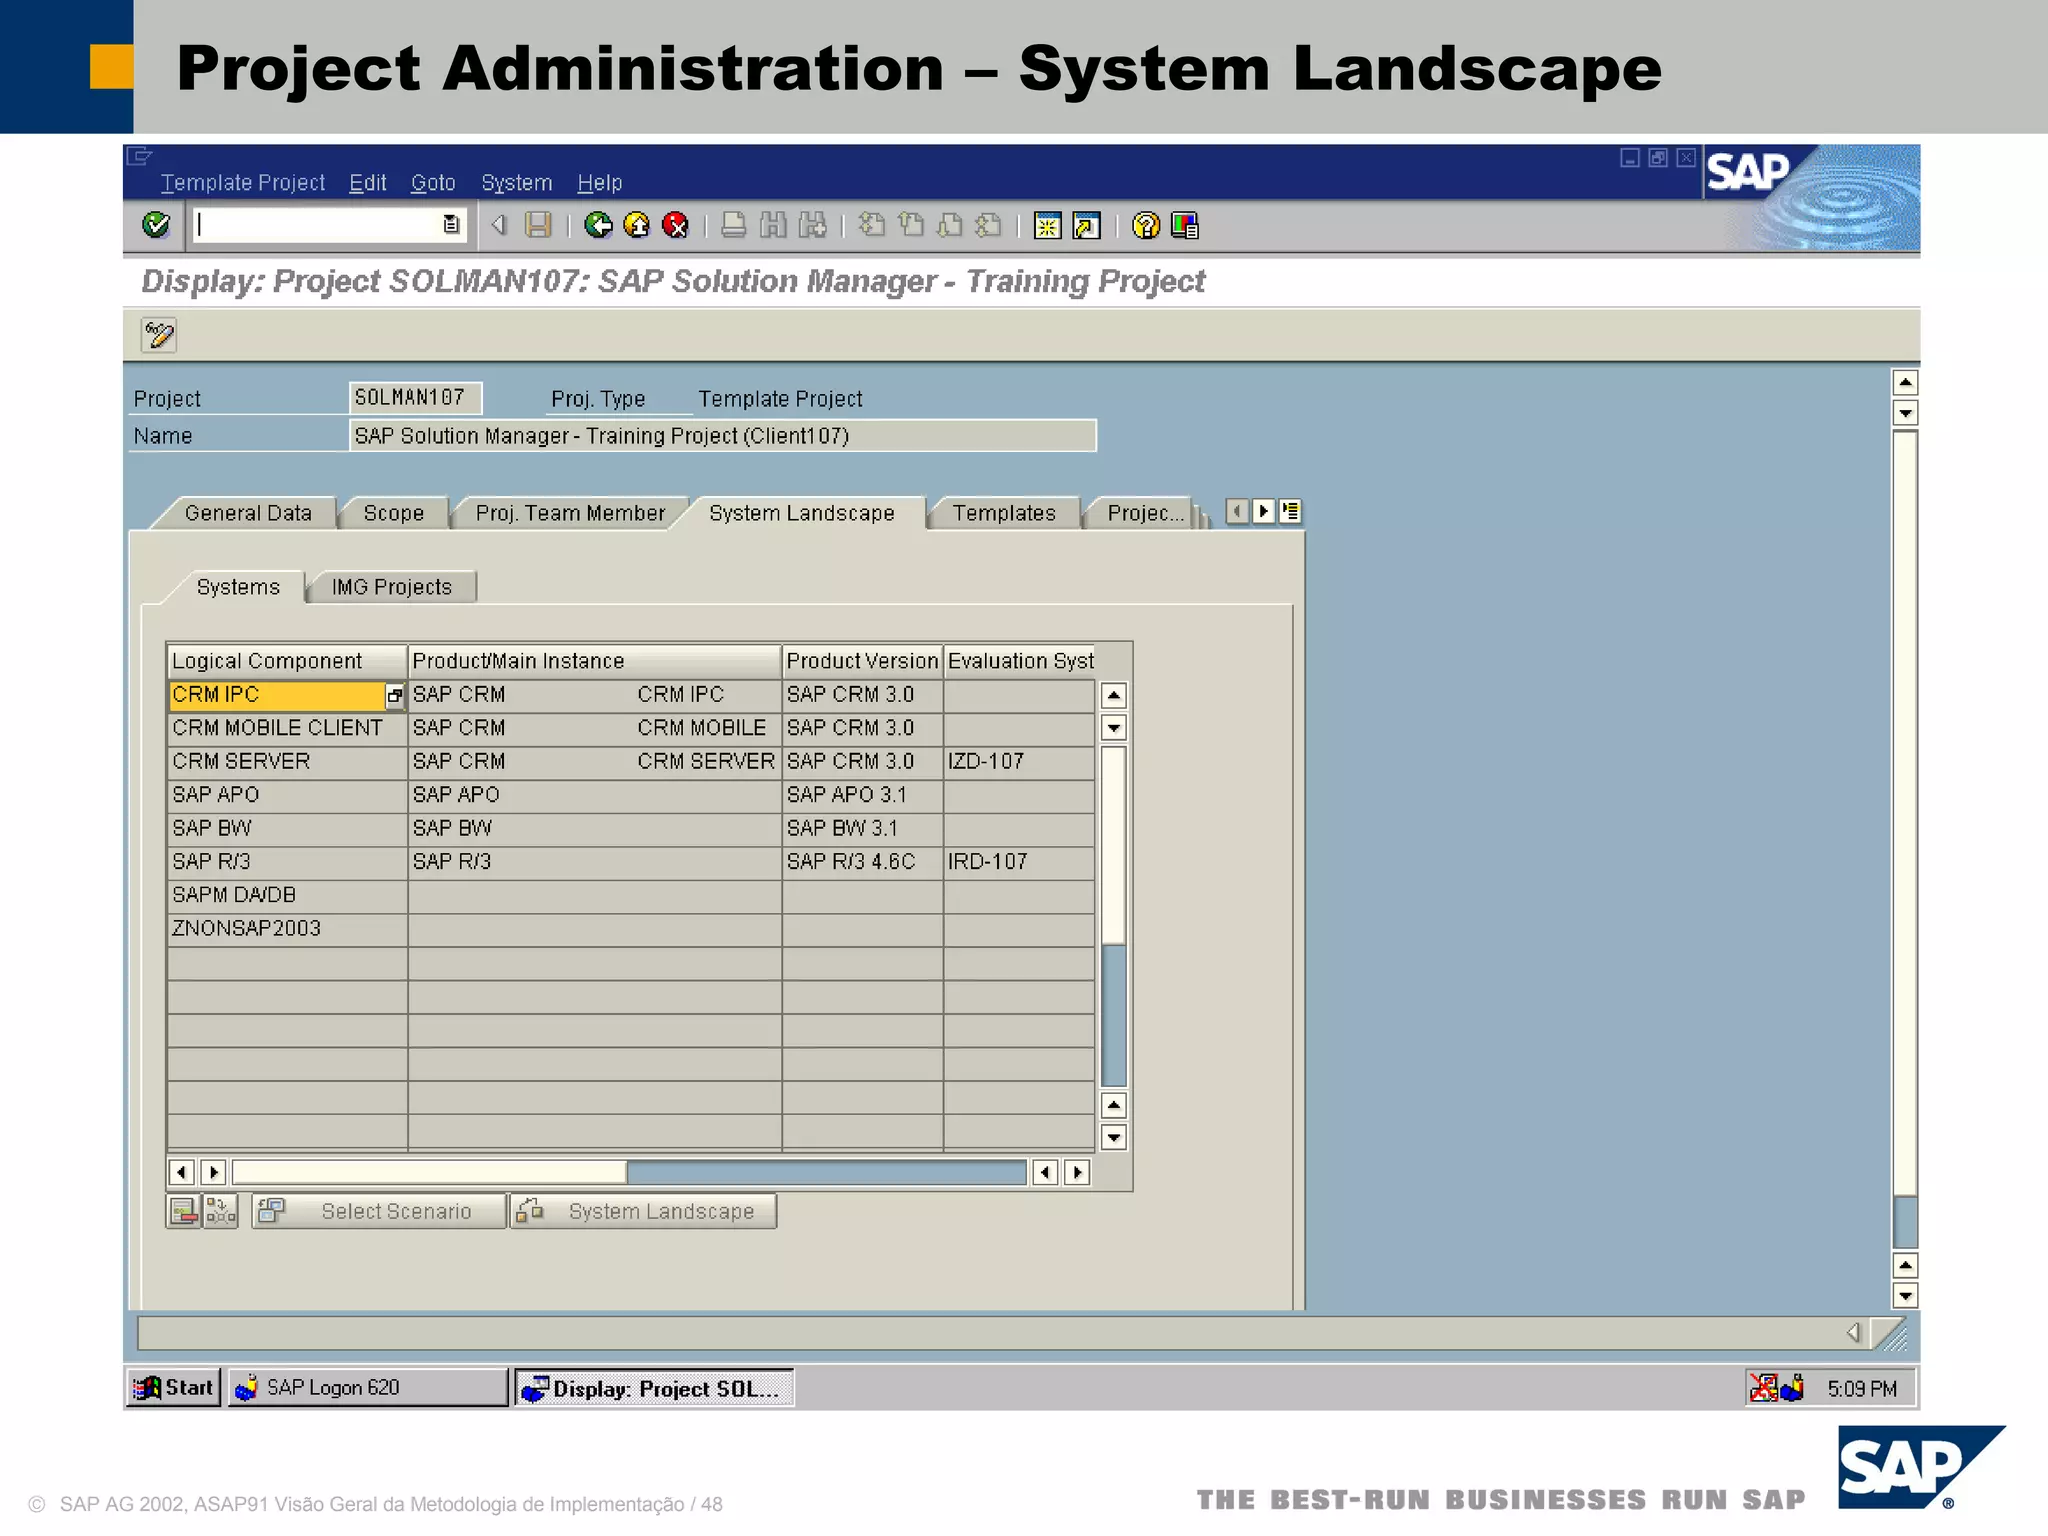Click the IRD-107 evaluation system cell

(1018, 861)
